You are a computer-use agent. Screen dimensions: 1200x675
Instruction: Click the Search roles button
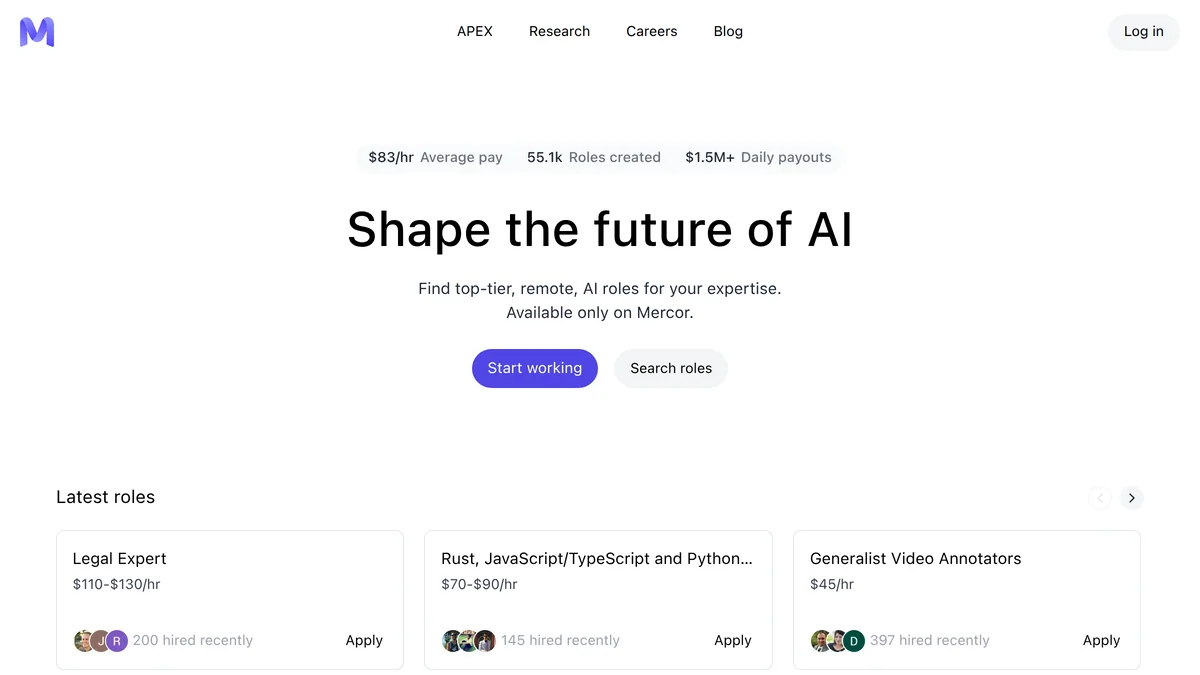[671, 368]
